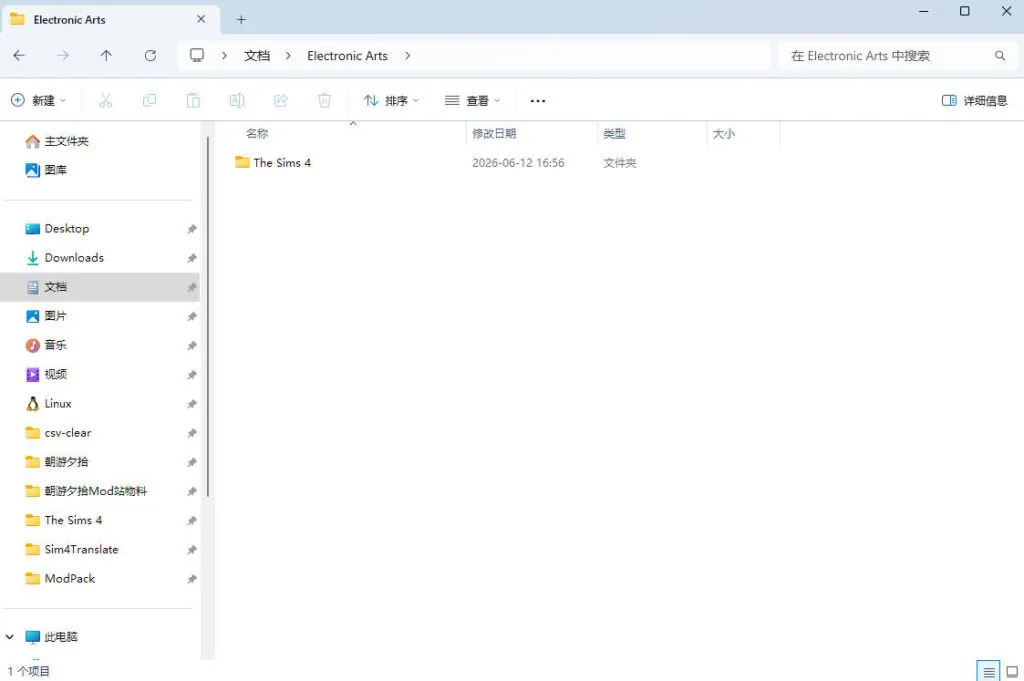This screenshot has width=1024, height=681.
Task: Open the 排序 (Sort) dropdown
Action: click(391, 101)
